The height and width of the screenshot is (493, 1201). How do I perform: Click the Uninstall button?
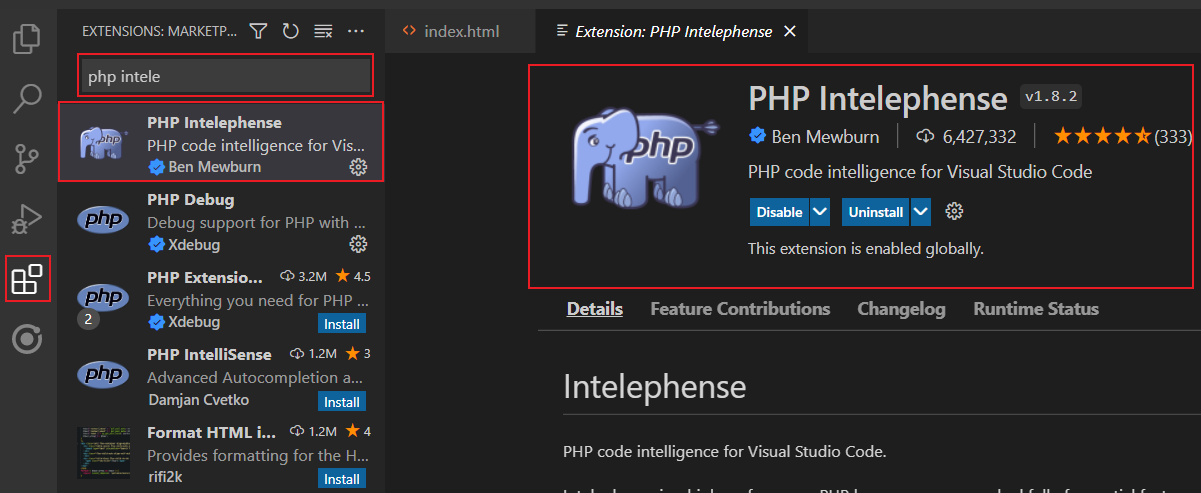(876, 211)
